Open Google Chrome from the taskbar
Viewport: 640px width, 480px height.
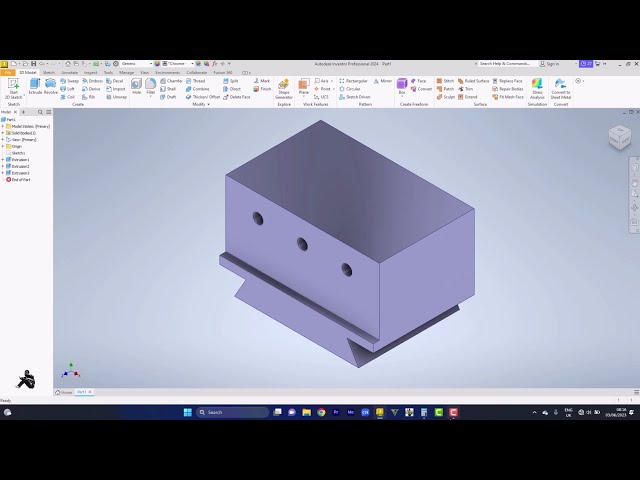pos(321,412)
